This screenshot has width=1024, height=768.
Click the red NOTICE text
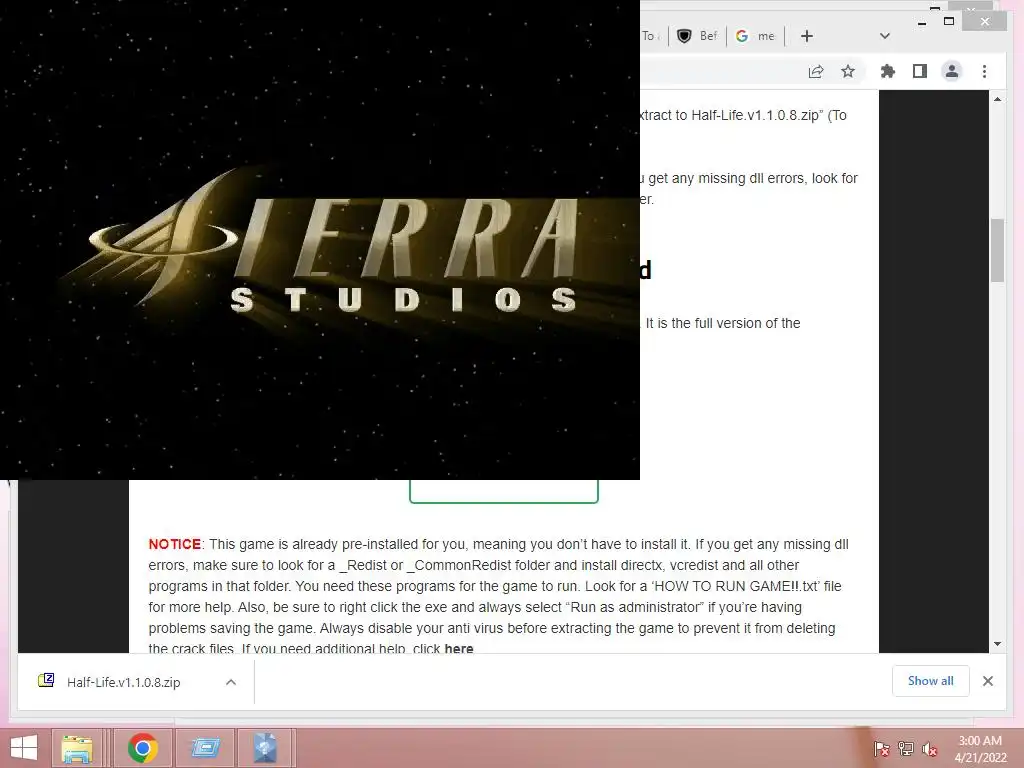[174, 544]
